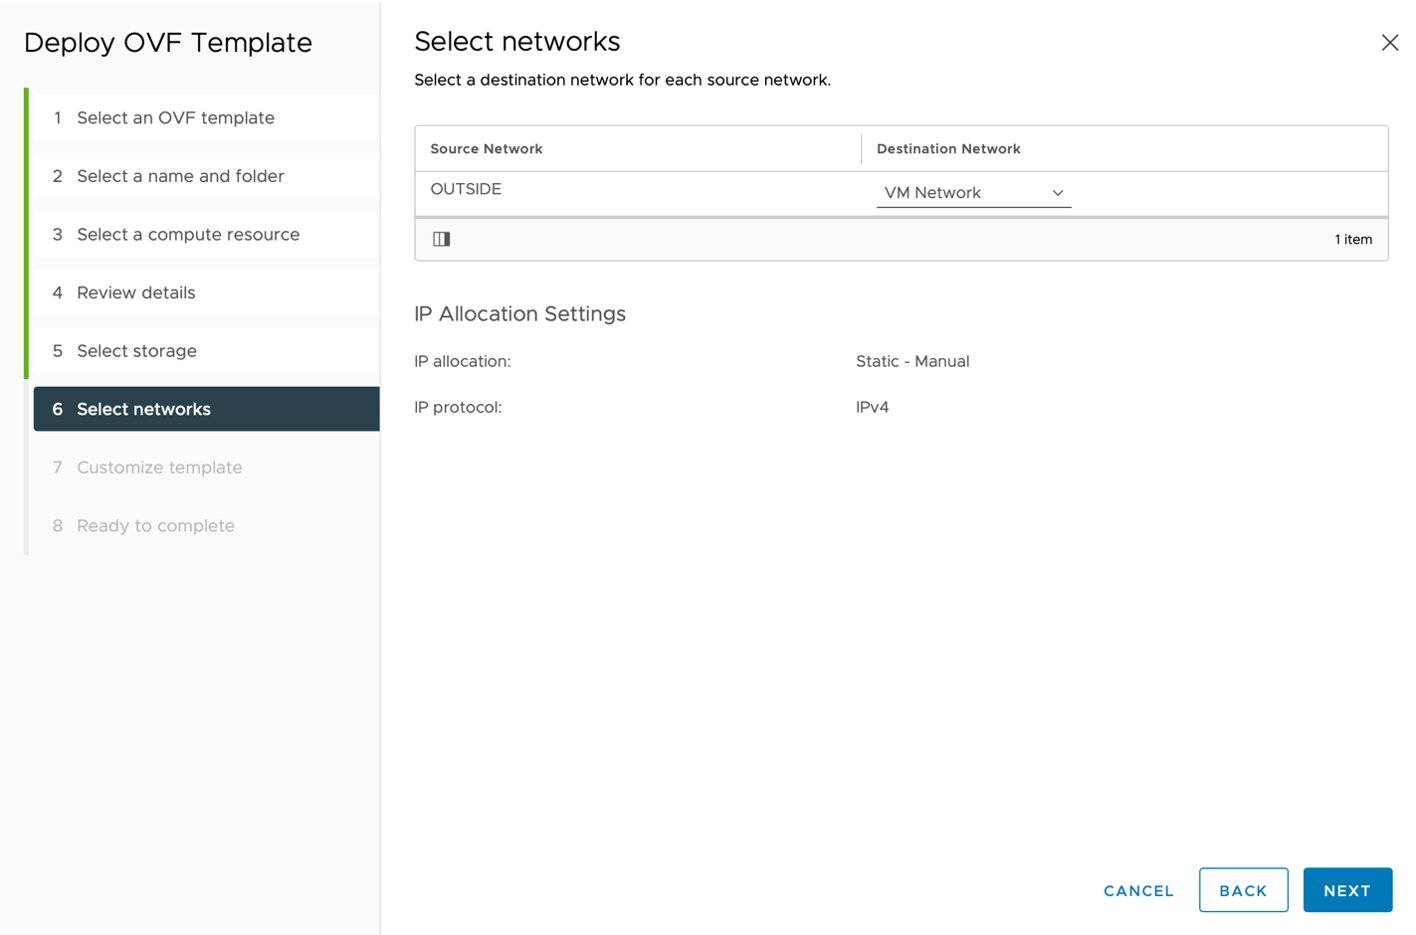Click the NEXT button

(1346, 889)
